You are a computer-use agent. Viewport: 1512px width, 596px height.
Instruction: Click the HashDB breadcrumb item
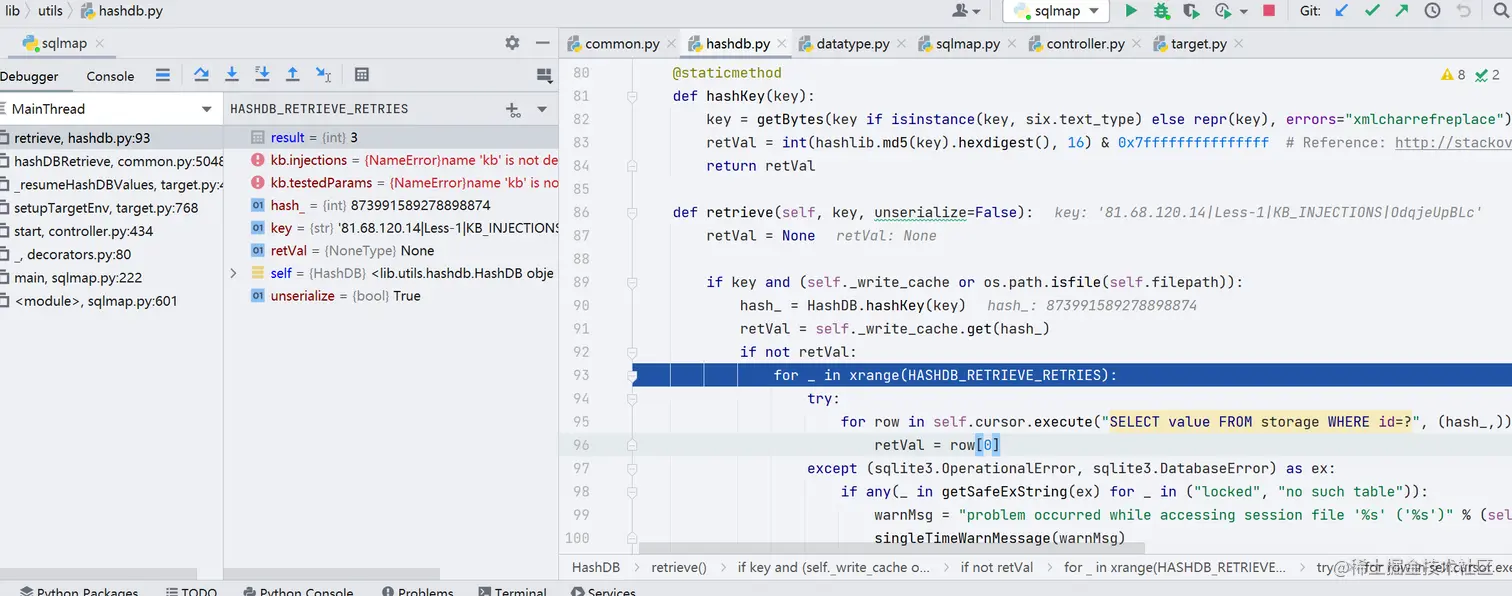[596, 567]
